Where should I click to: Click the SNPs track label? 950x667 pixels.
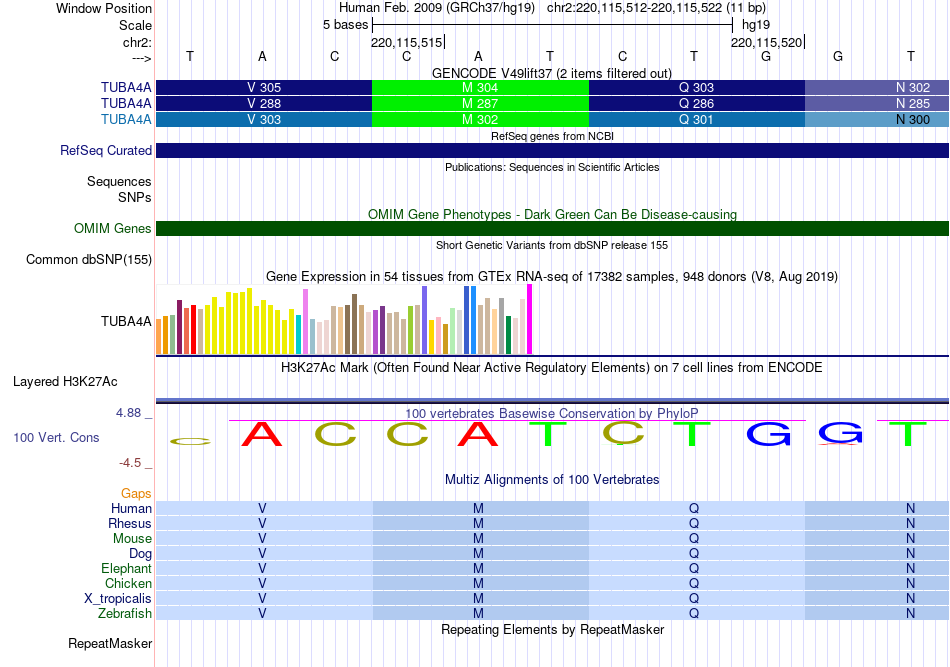click(x=135, y=197)
